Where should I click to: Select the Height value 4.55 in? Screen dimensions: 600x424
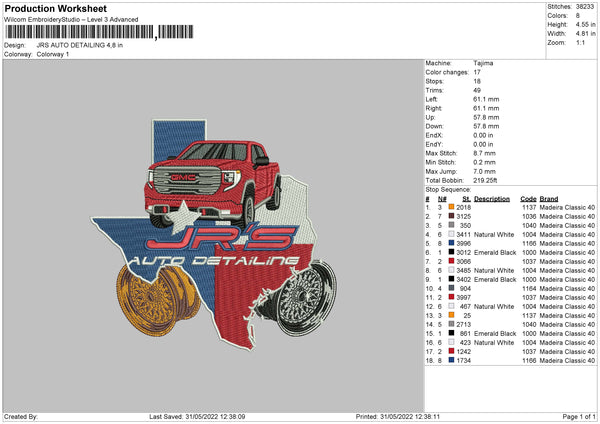585,24
